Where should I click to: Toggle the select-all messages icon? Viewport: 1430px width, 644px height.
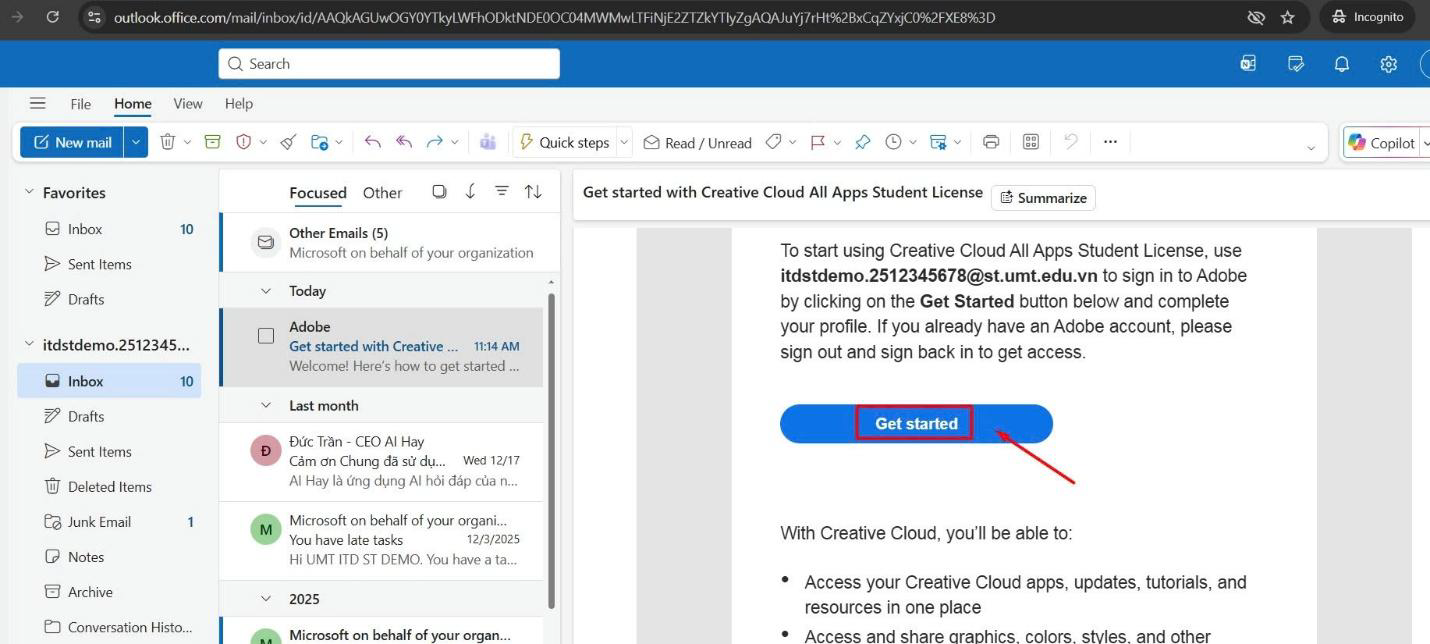(x=439, y=192)
